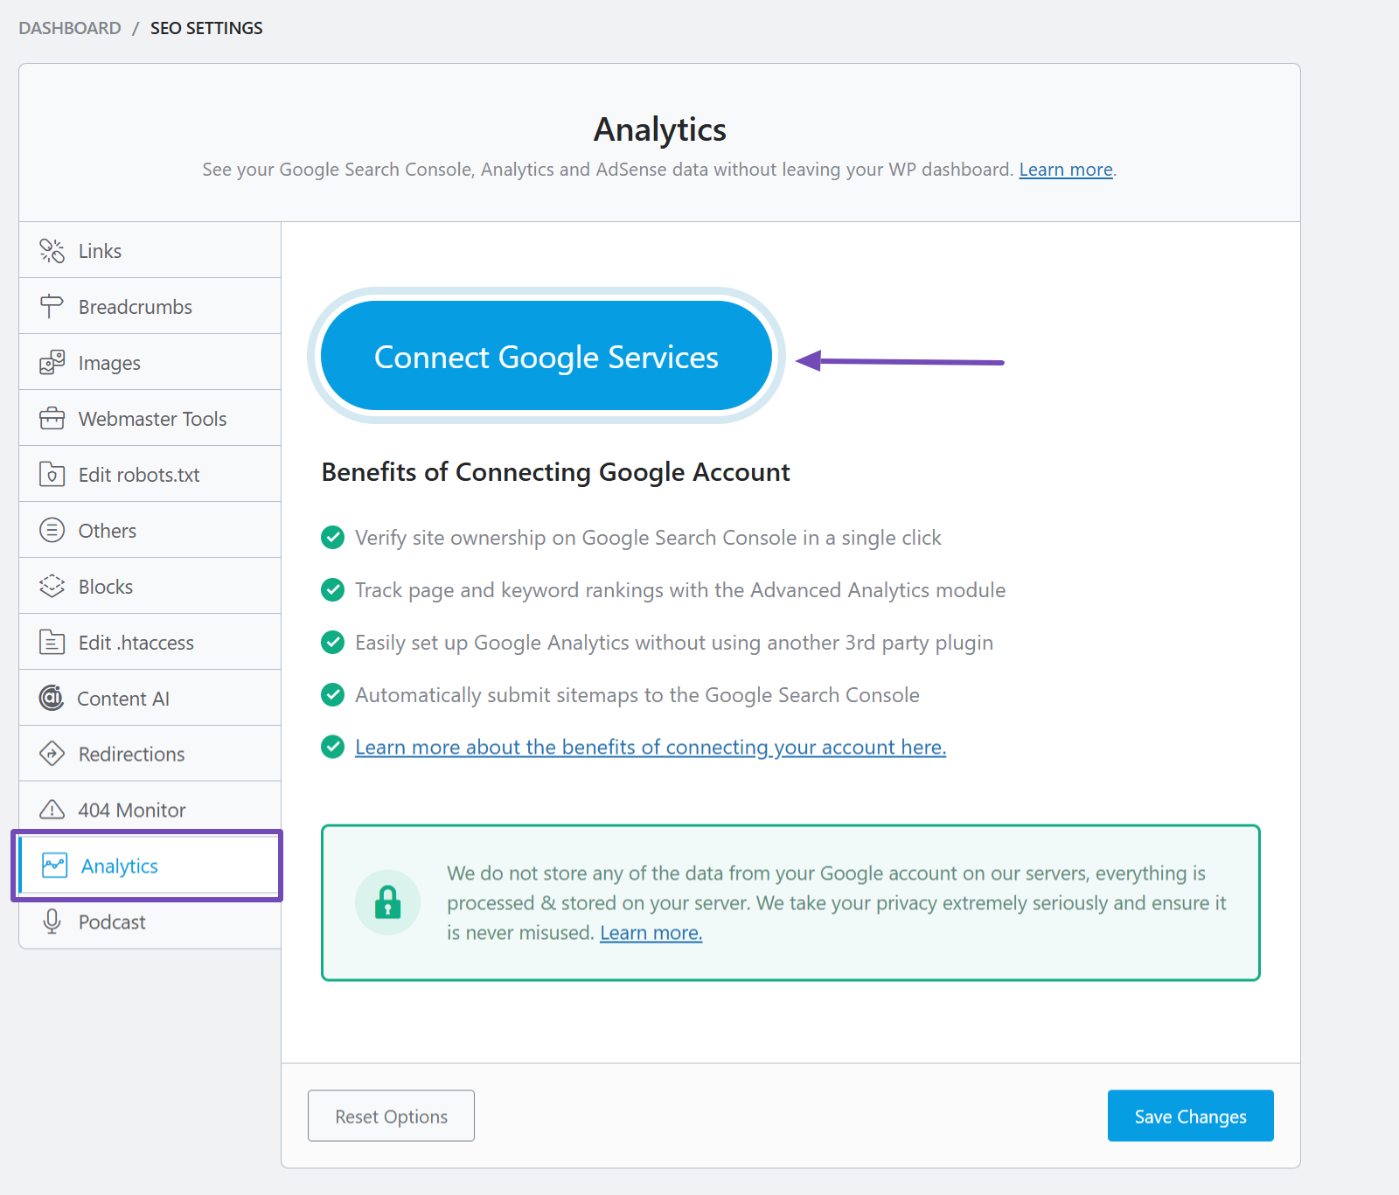Click the 'Analytics' page title heading
This screenshot has width=1399, height=1195.
click(x=660, y=129)
